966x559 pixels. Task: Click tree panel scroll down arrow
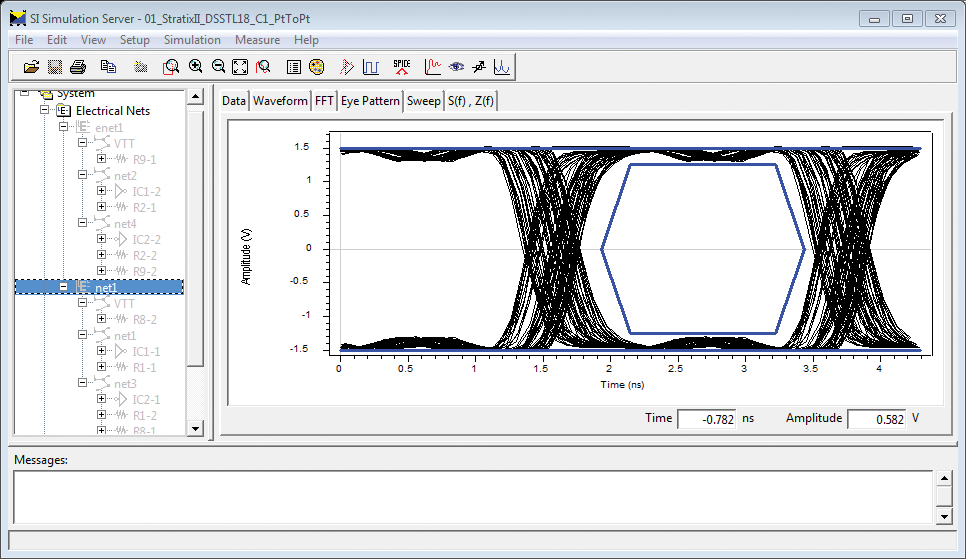point(195,428)
